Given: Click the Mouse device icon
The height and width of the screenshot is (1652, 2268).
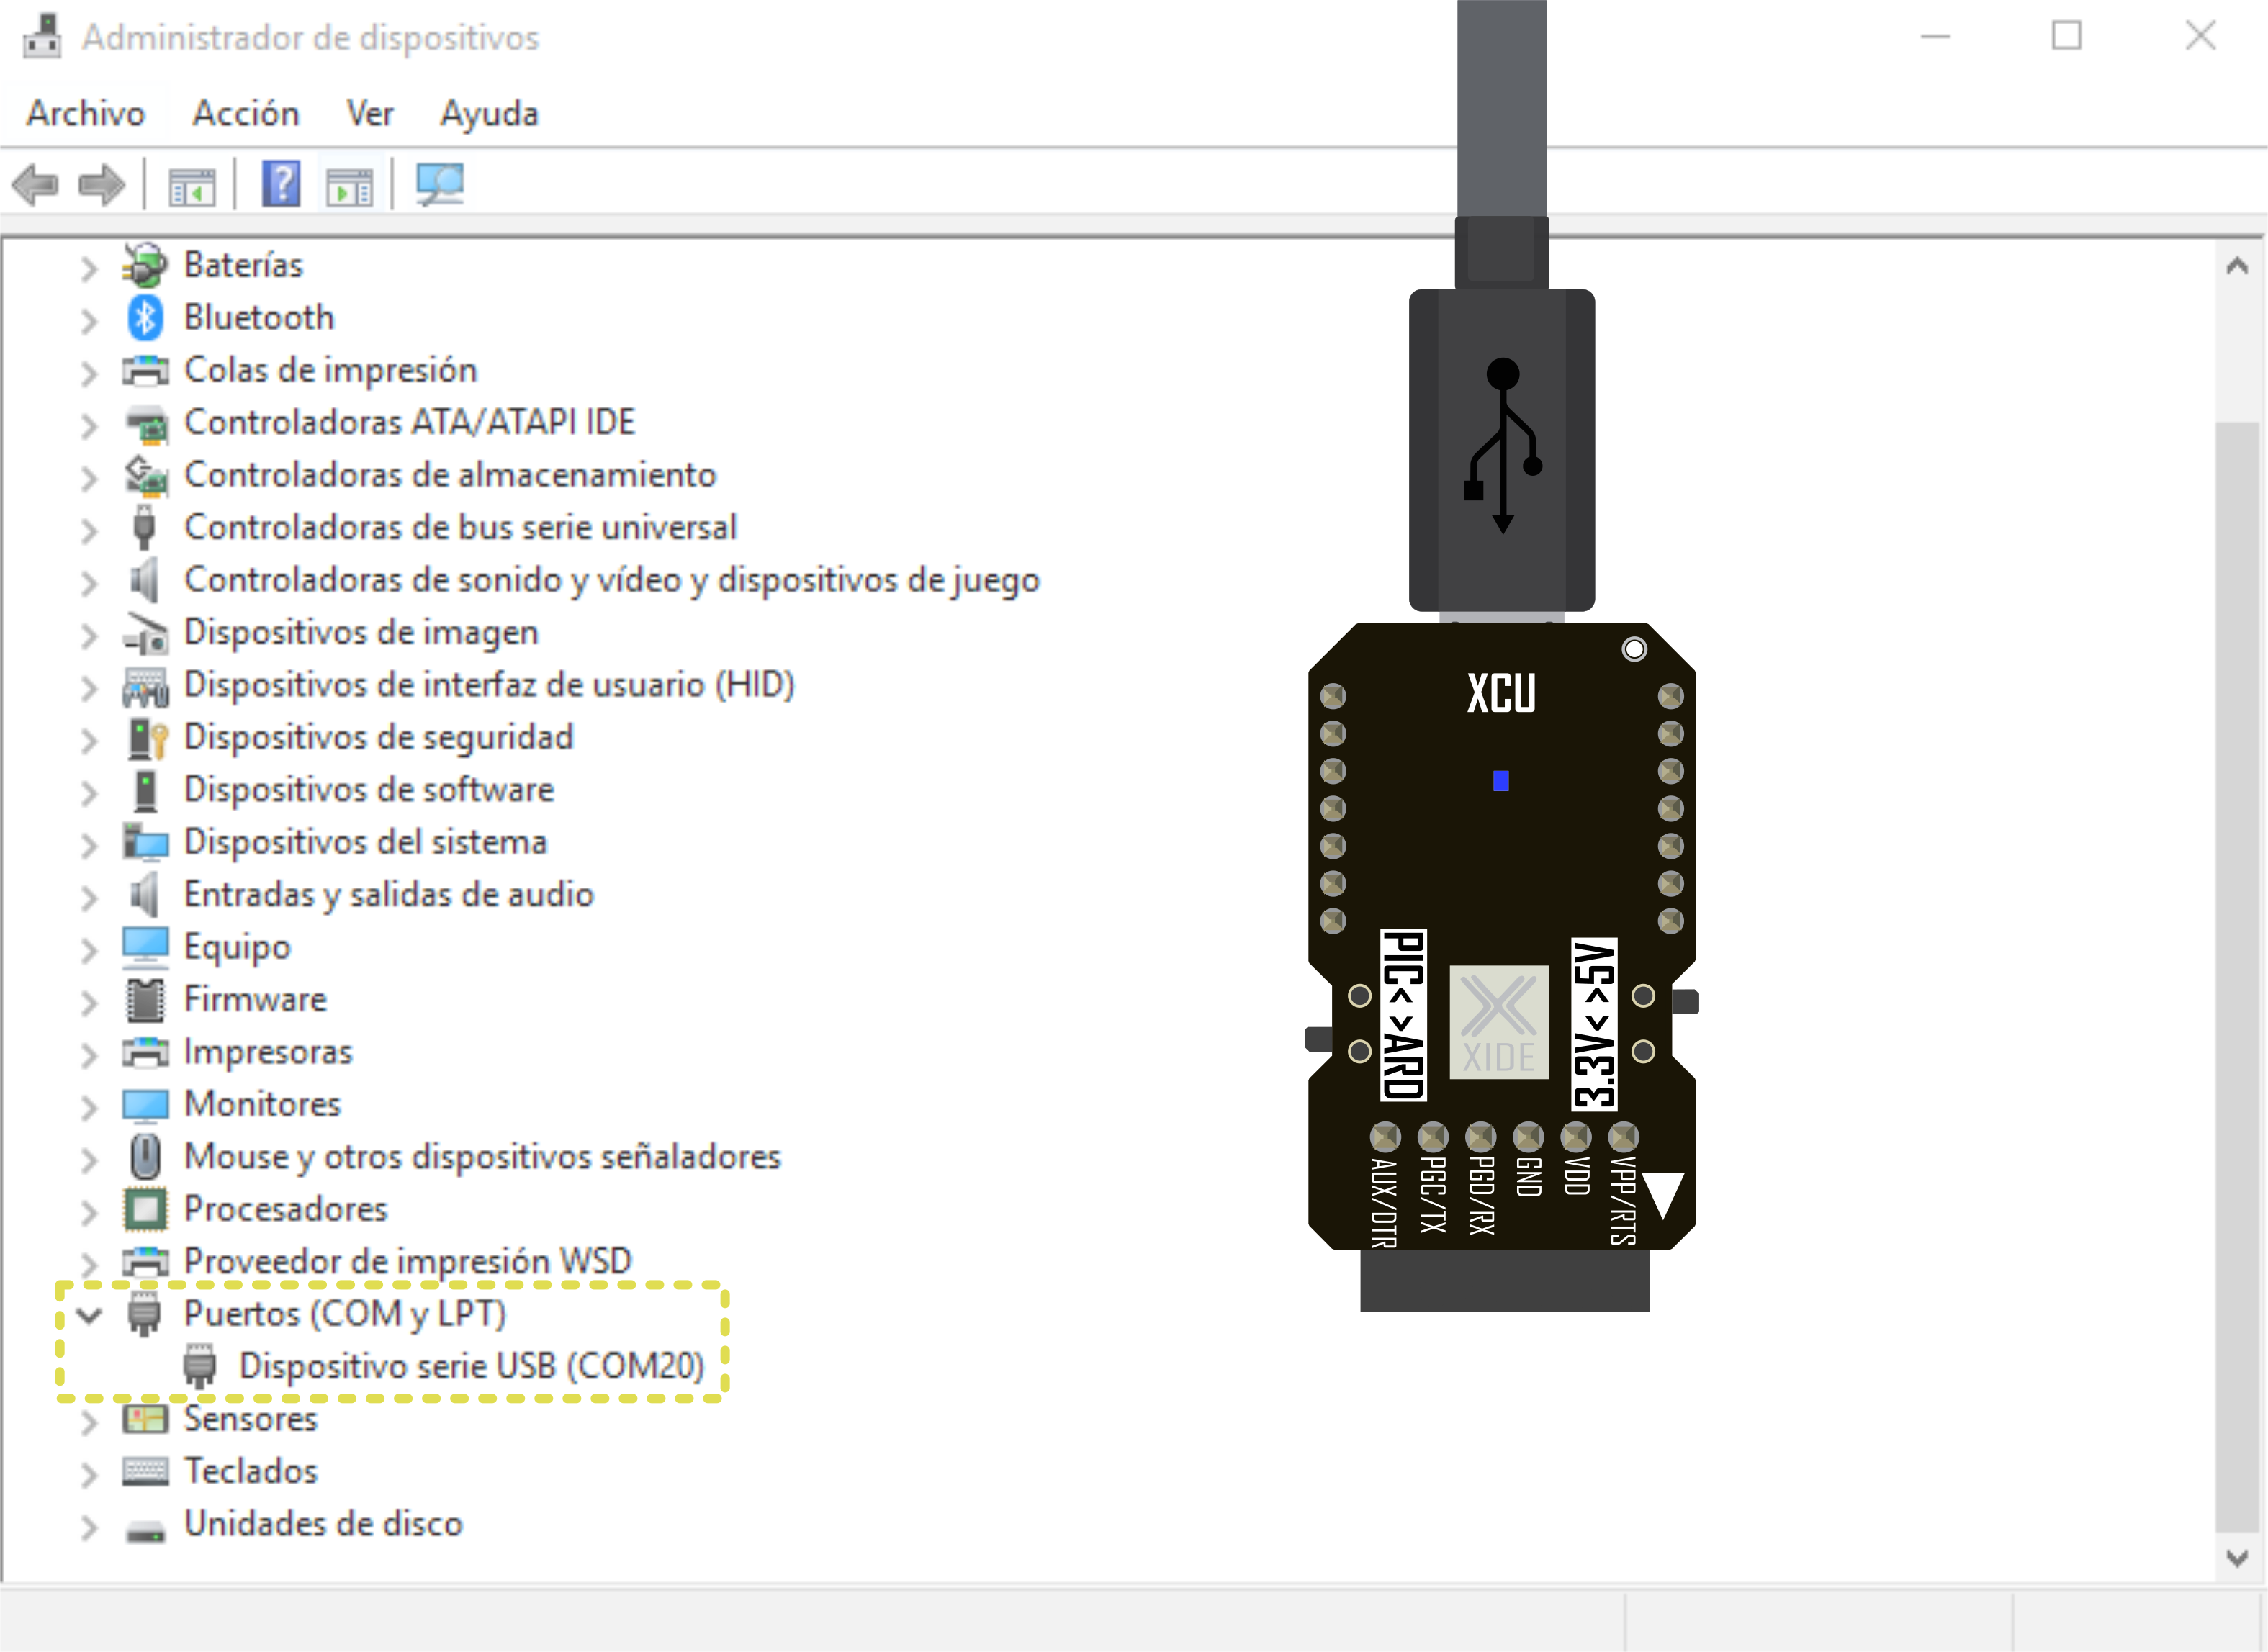Looking at the screenshot, I should point(146,1157).
